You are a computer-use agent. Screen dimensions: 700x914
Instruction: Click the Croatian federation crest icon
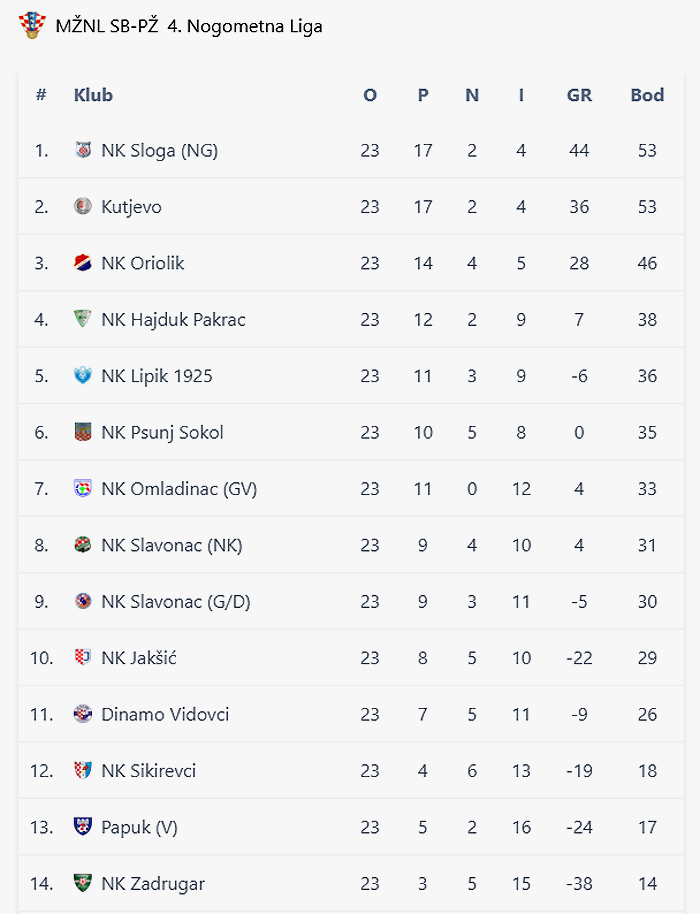pos(32,26)
